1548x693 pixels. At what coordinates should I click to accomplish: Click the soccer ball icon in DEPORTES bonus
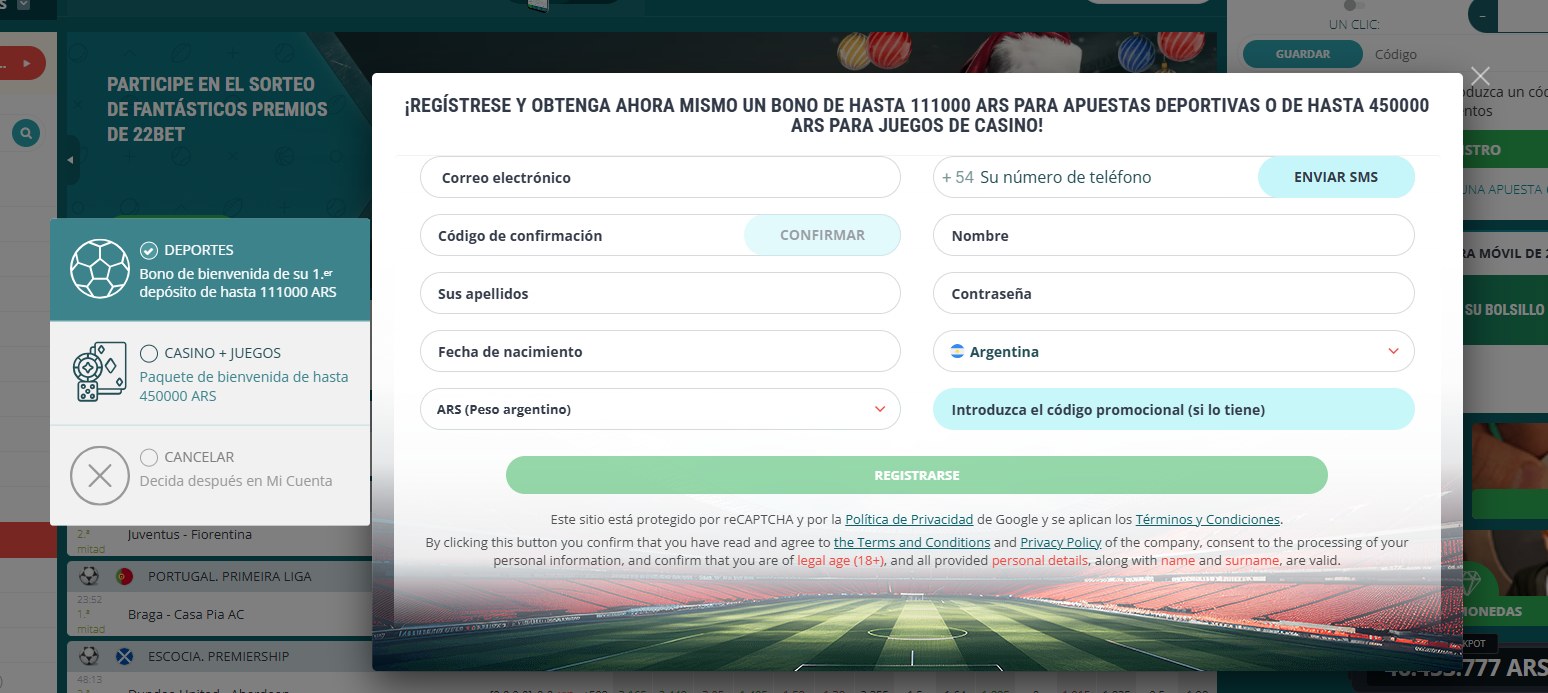pyautogui.click(x=100, y=268)
